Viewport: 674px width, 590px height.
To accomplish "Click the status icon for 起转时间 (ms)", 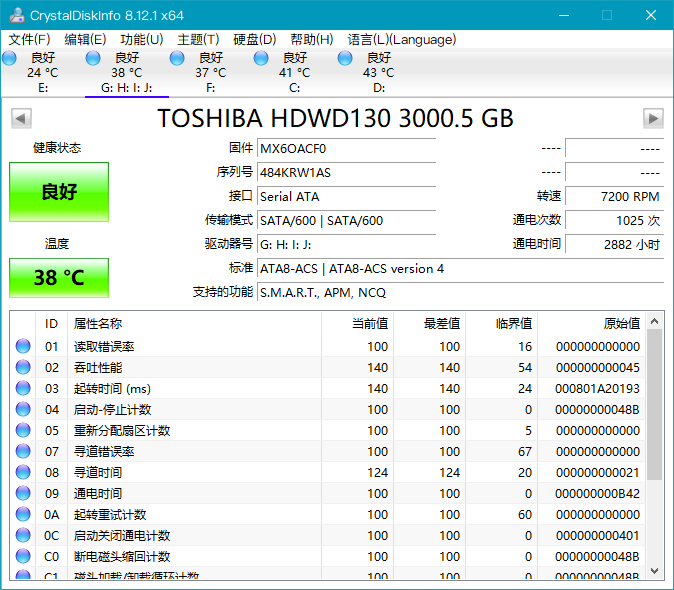I will click(23, 388).
